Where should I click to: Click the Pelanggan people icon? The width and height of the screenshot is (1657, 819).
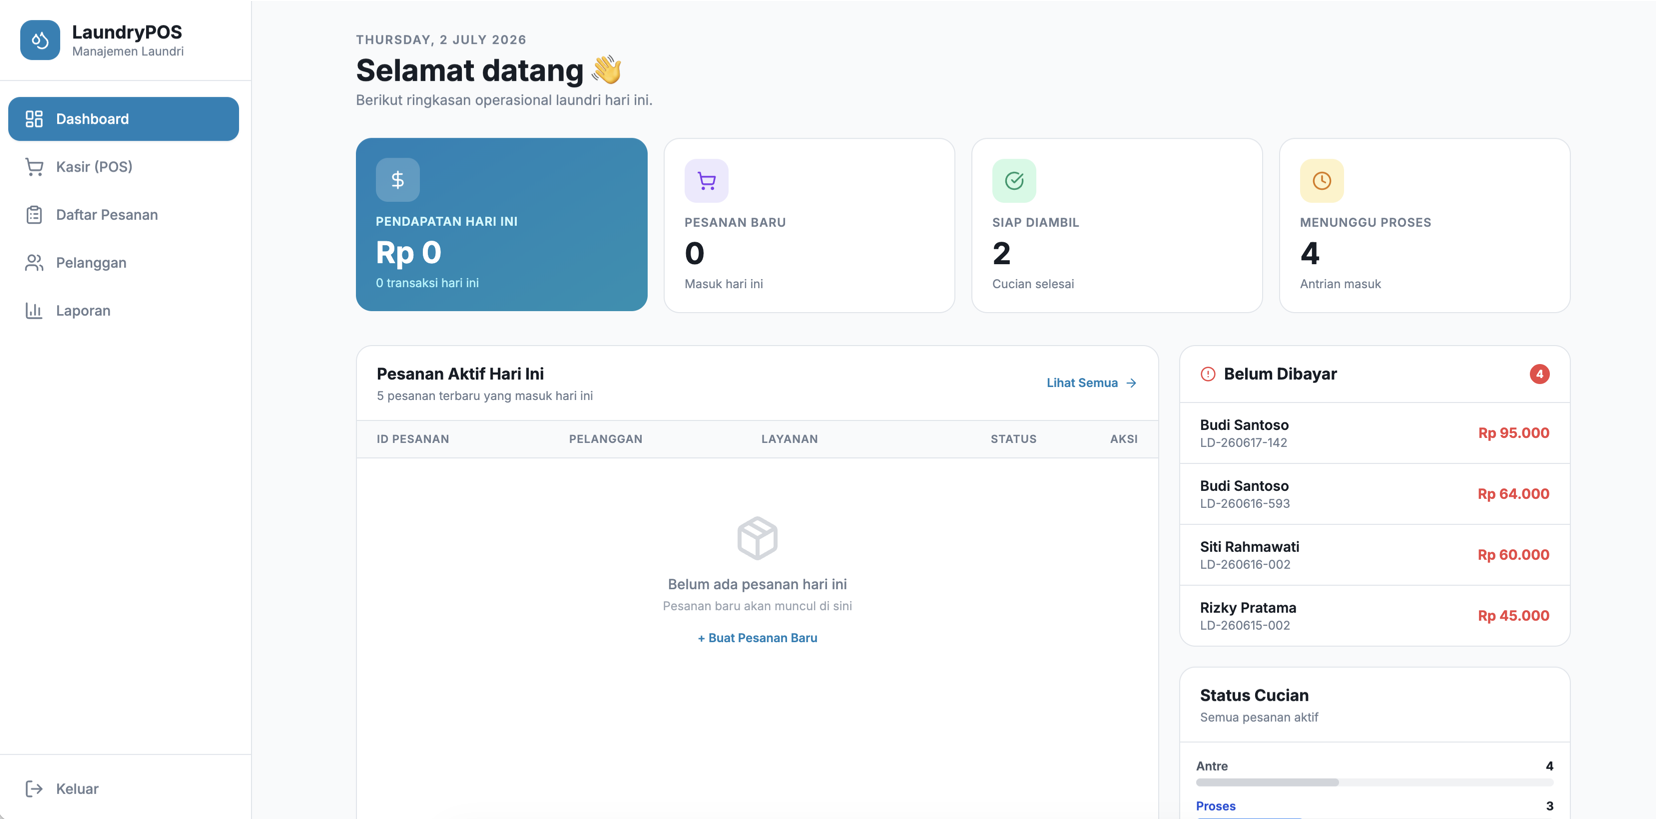tap(34, 263)
